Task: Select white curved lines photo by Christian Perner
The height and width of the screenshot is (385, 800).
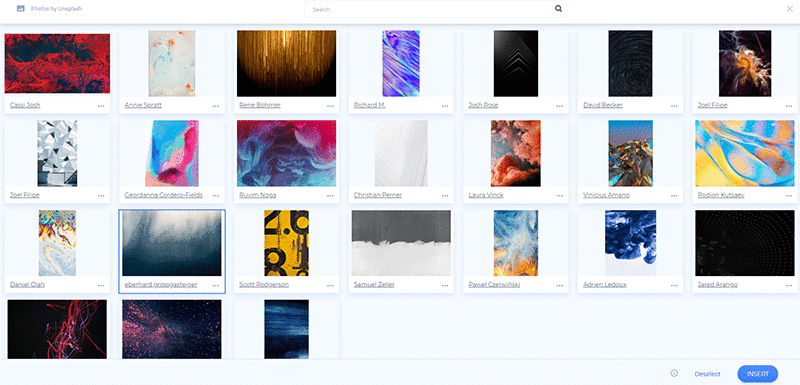Action: click(x=401, y=153)
